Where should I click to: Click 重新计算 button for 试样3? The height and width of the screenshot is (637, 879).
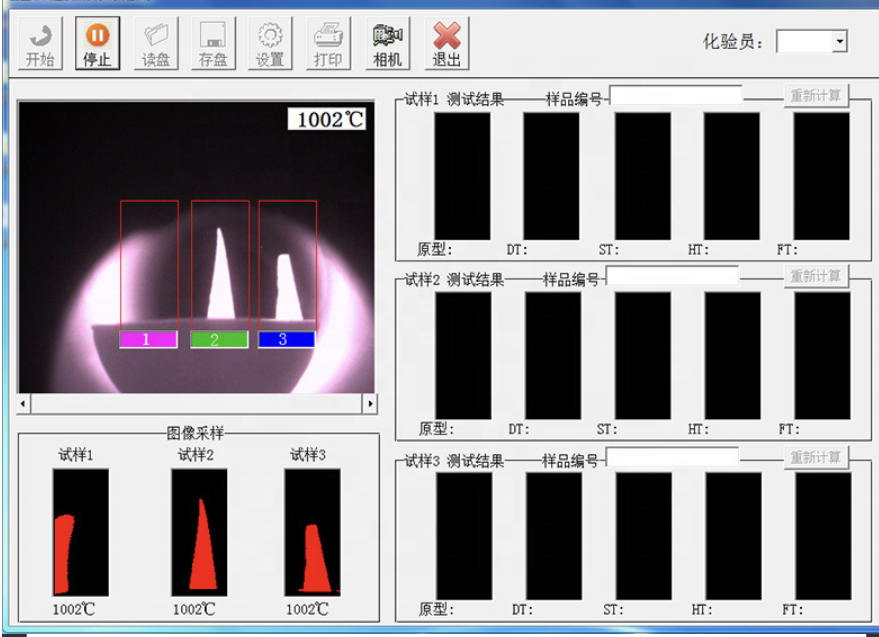tap(815, 457)
